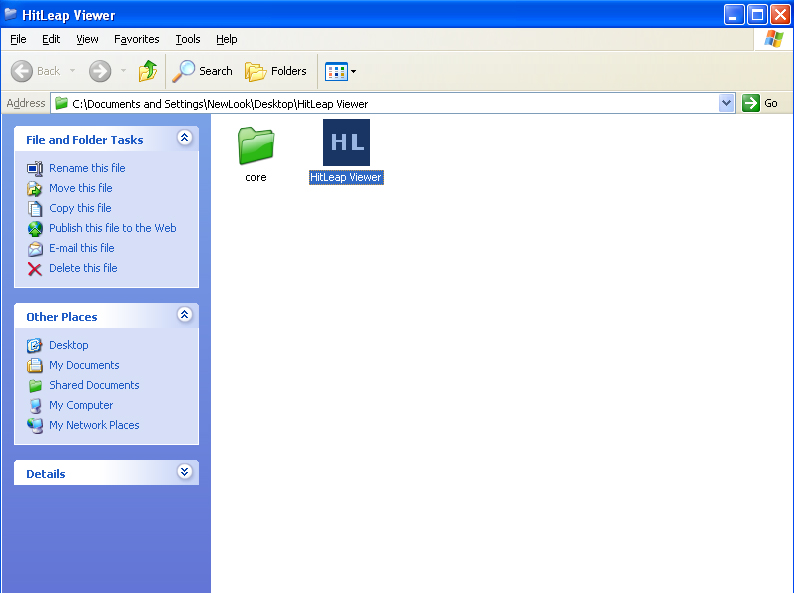
Task: Maximize the HitLeap Viewer window
Action: pyautogui.click(x=758, y=14)
